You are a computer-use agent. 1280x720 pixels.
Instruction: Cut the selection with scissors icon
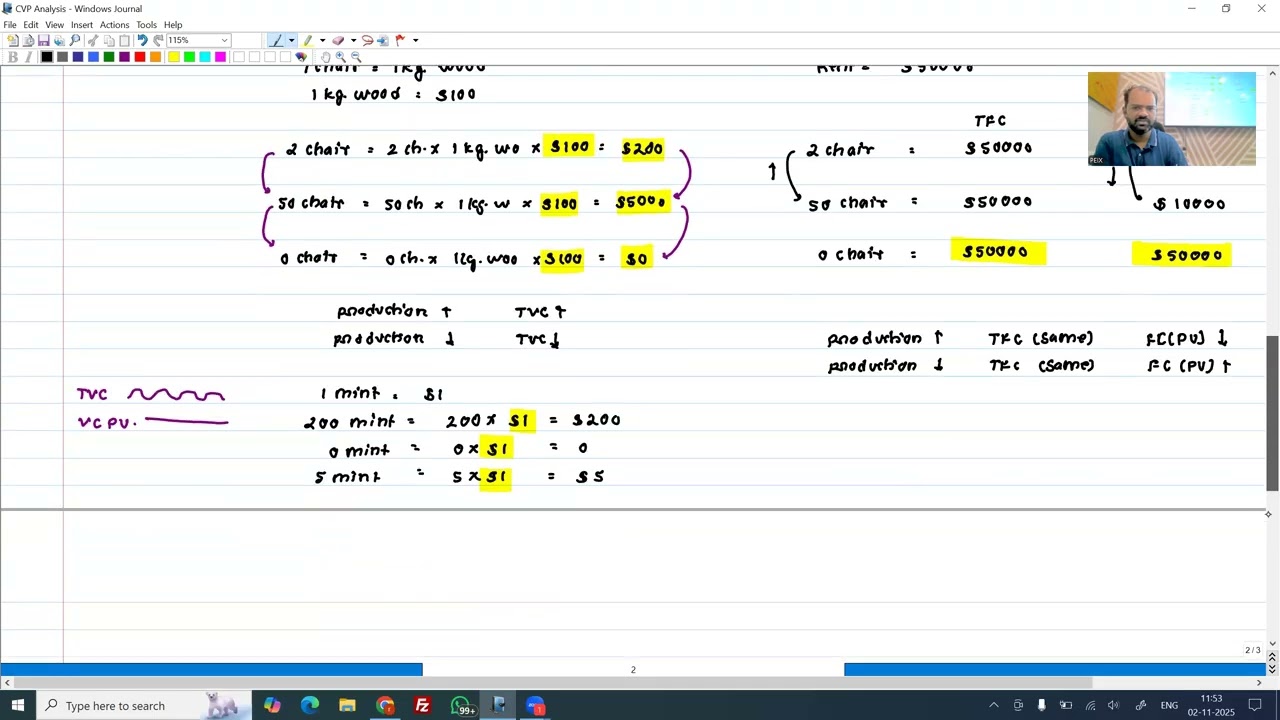93,40
